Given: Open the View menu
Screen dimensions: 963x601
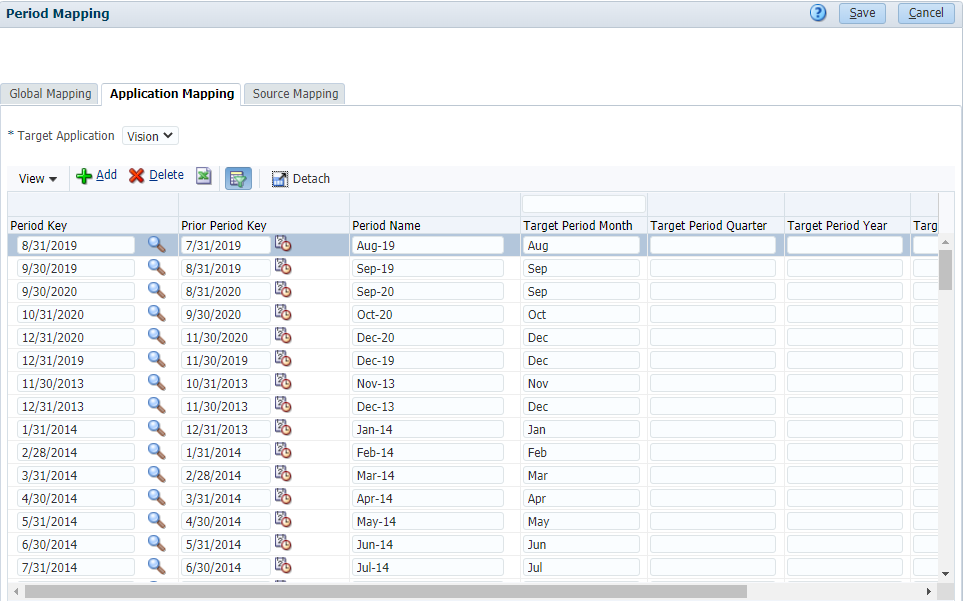Looking at the screenshot, I should click(36, 178).
